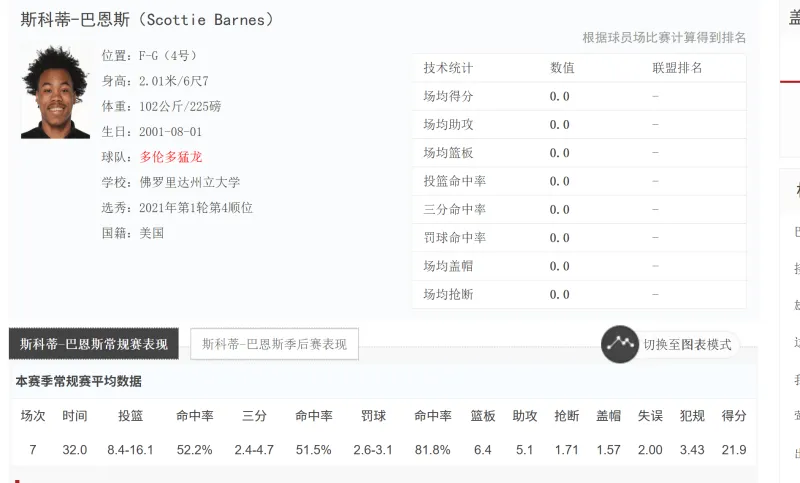
Task: Open the 多伦多猛龙 team link
Action: (171, 156)
